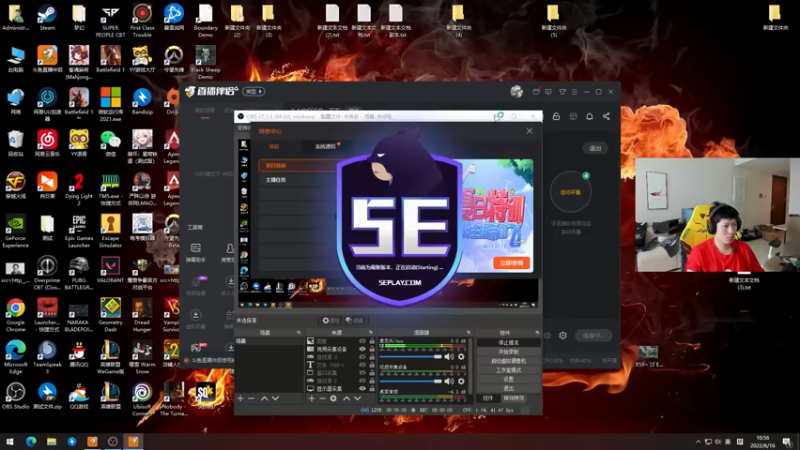Screen dimensions: 800x450
Task: Toggle visibility of 视频采集设备 source
Action: coord(362,349)
